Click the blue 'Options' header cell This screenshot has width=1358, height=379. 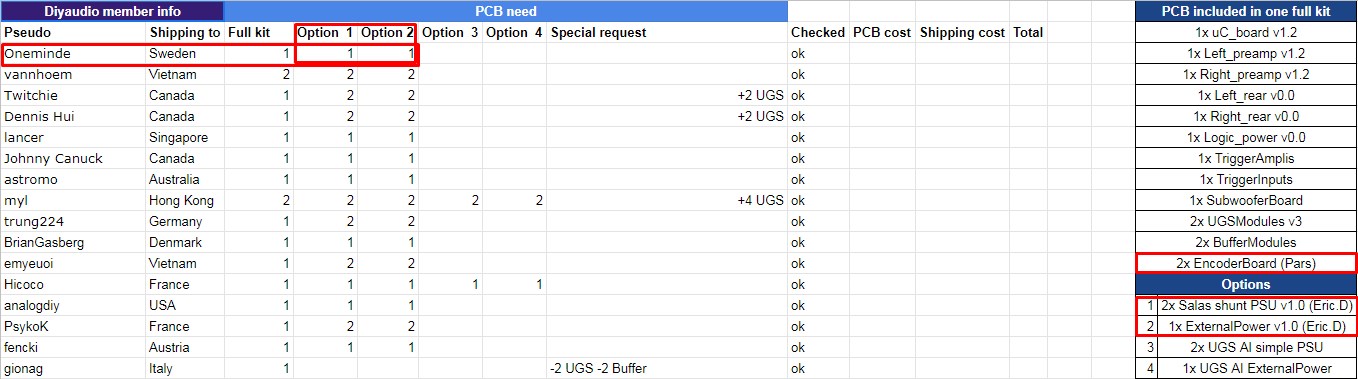1246,284
